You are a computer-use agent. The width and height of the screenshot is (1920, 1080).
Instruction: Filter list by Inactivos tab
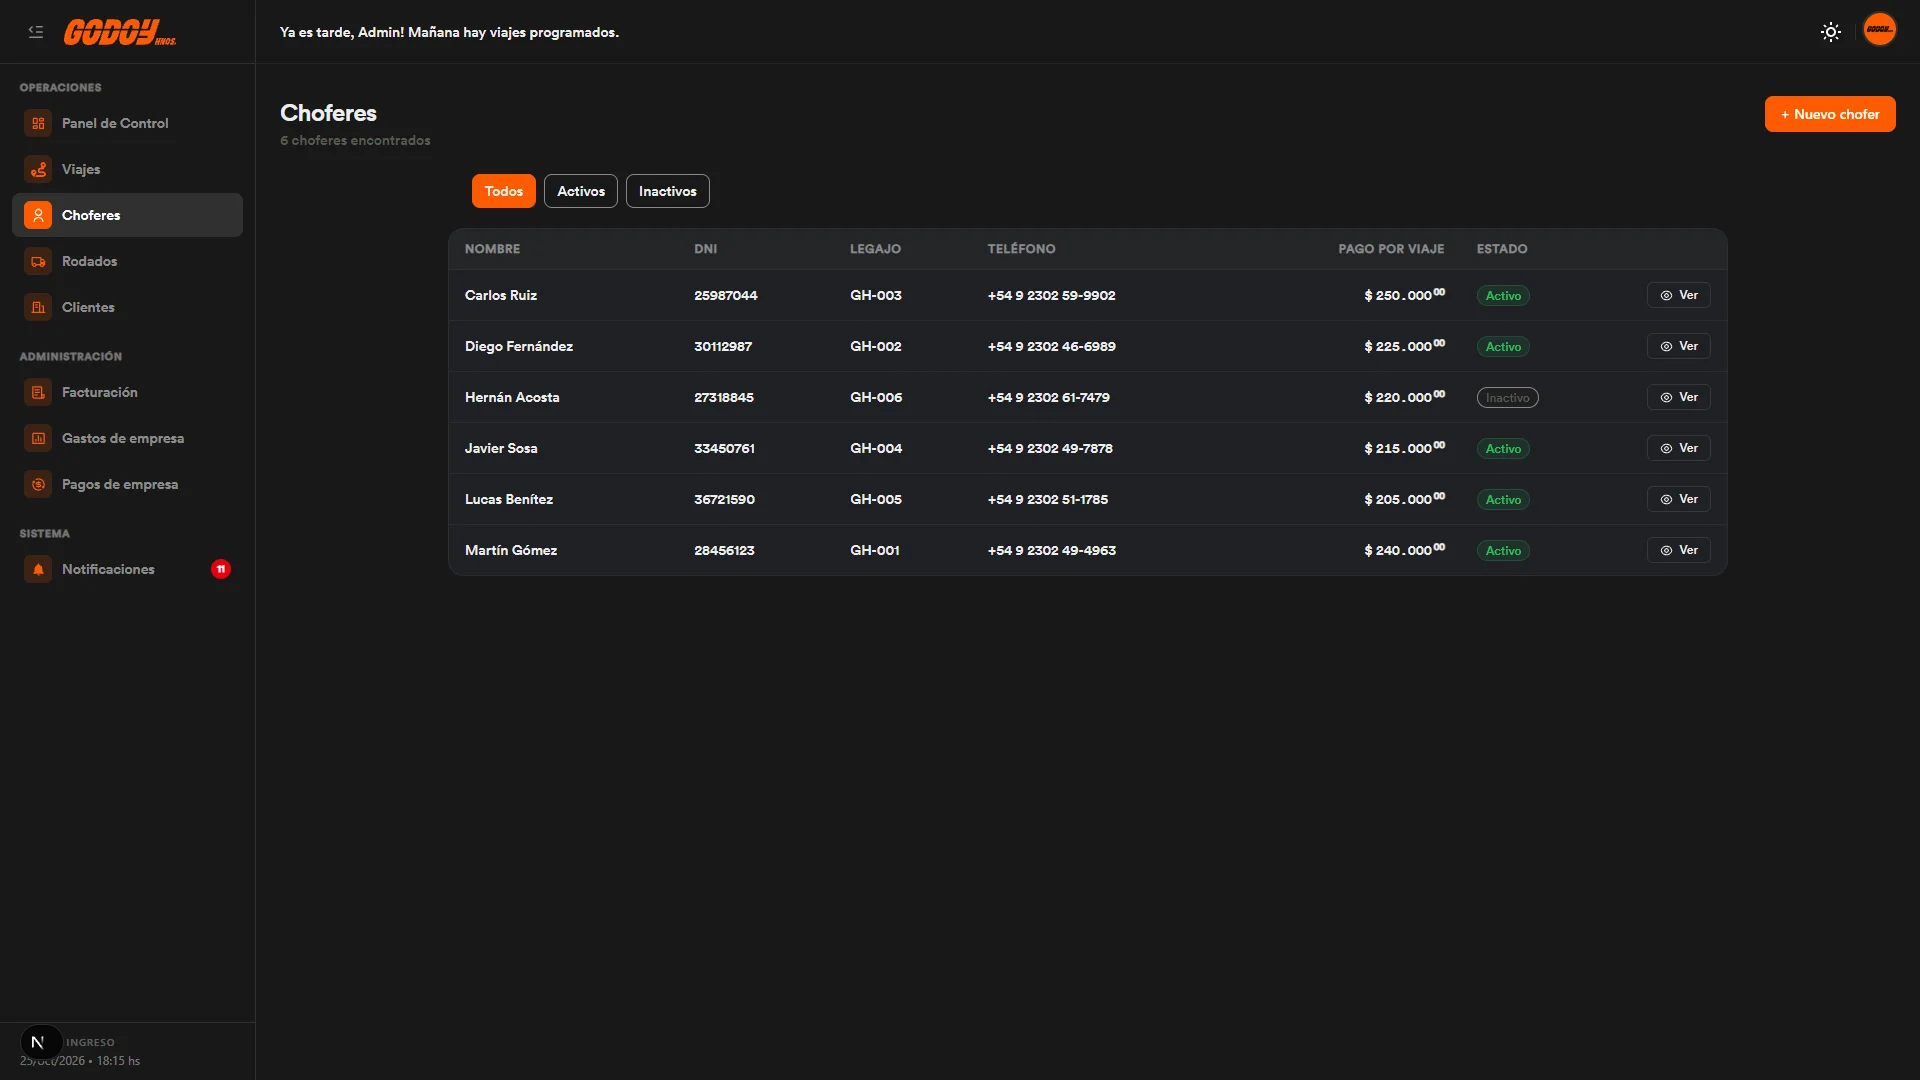tap(667, 191)
